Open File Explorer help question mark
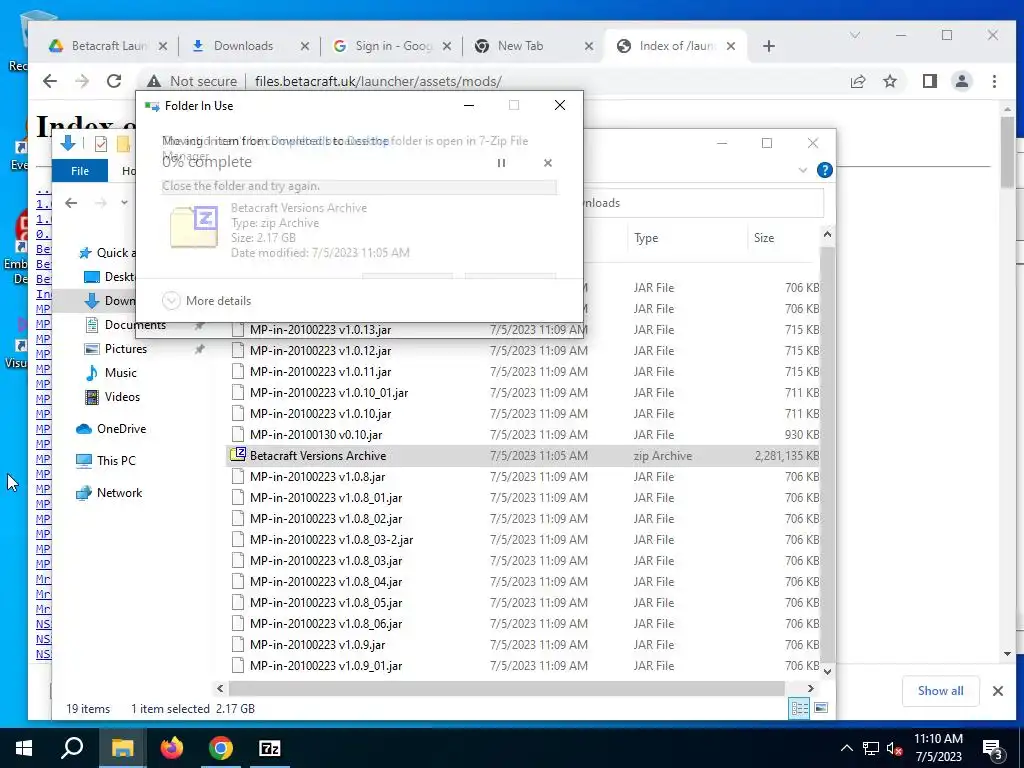The width and height of the screenshot is (1024, 768). coord(825,170)
